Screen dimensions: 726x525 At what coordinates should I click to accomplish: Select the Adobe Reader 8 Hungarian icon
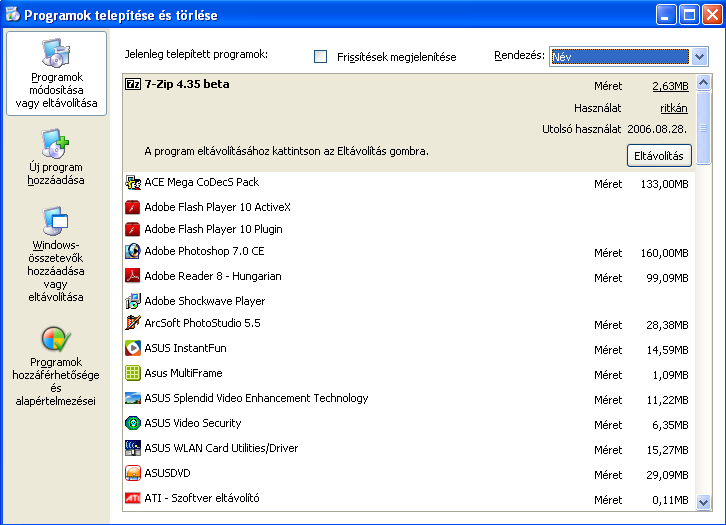click(x=132, y=276)
